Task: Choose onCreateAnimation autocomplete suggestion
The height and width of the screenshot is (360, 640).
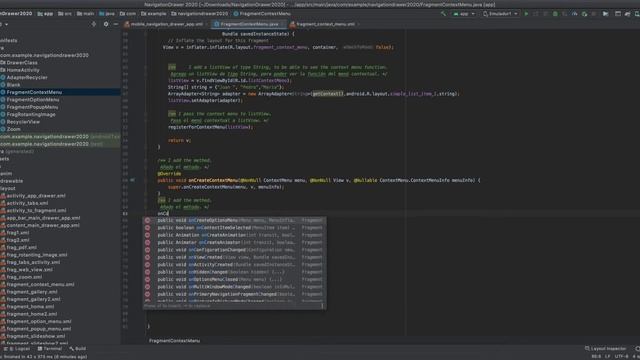Action: pos(234,235)
